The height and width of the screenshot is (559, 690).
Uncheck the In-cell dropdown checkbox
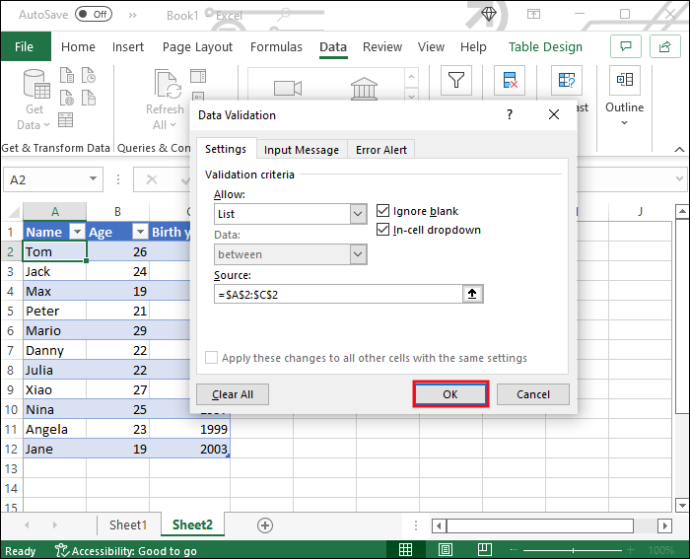pos(382,230)
